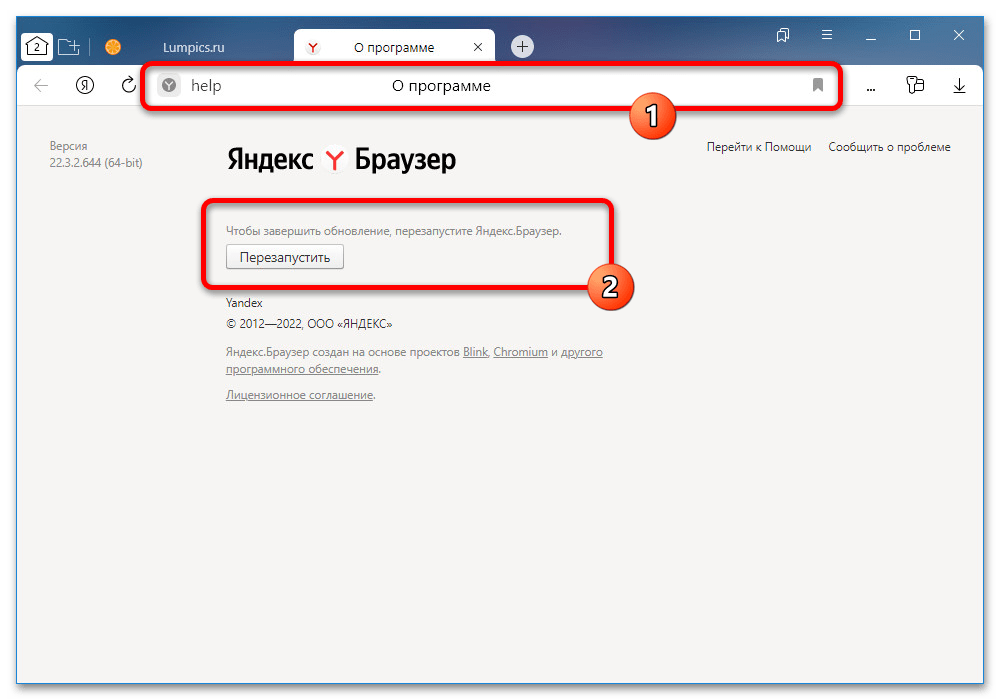Viewport: 1000px width, 700px height.
Task: Open the Blink link
Action: click(x=475, y=352)
